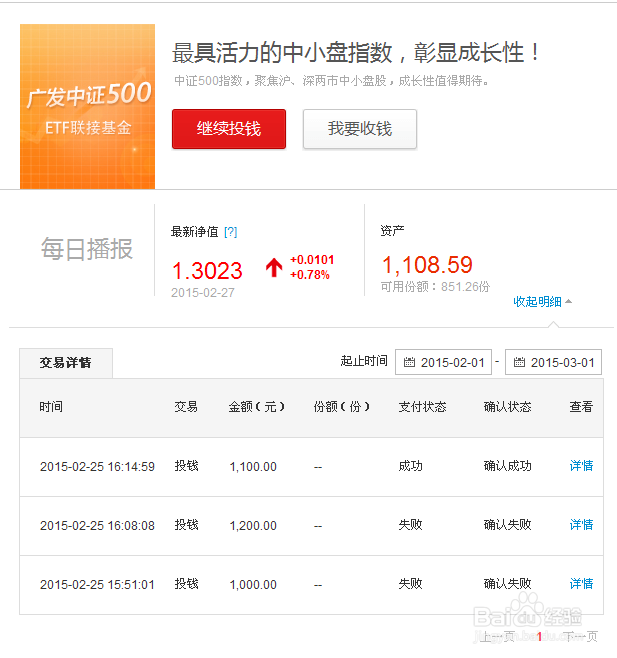This screenshot has width=617, height=658.
Task: Select the 交易详情 tab
Action: [65, 363]
